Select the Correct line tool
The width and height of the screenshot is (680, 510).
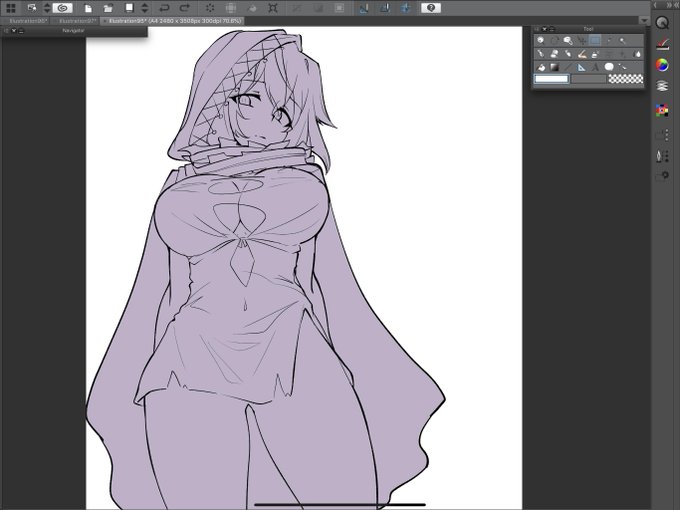pyautogui.click(x=623, y=67)
